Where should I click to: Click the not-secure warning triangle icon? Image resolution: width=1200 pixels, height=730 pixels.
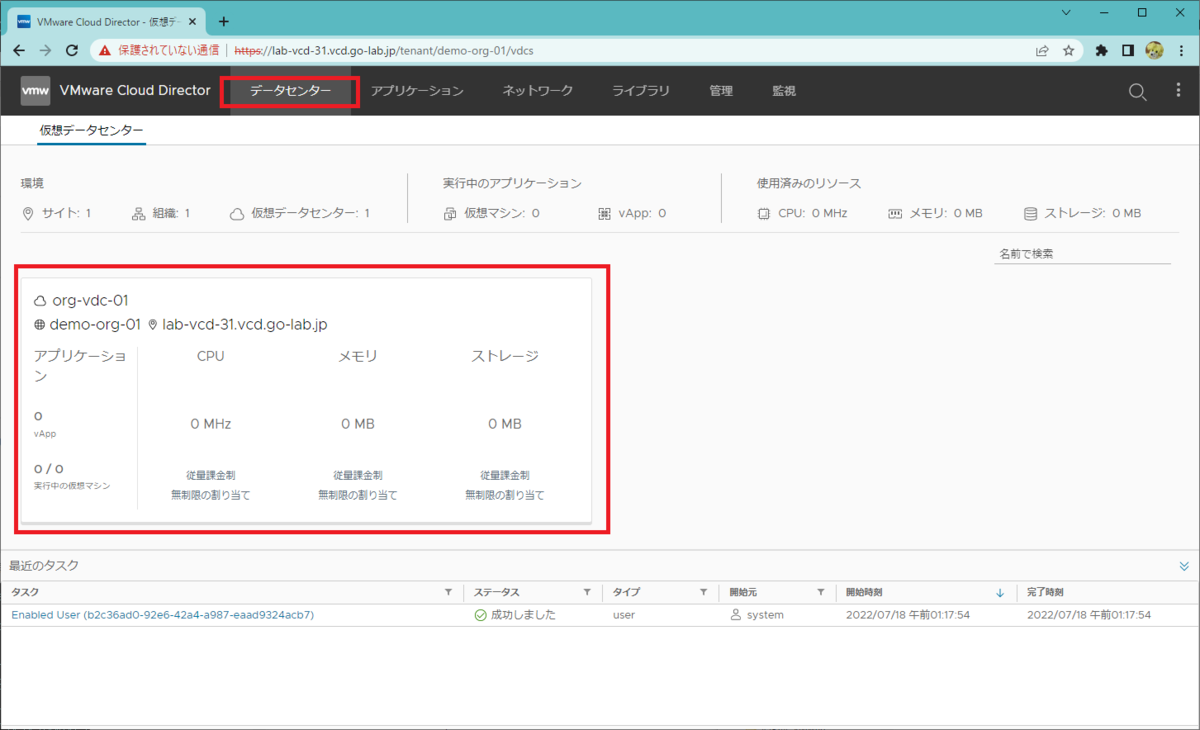coord(105,50)
